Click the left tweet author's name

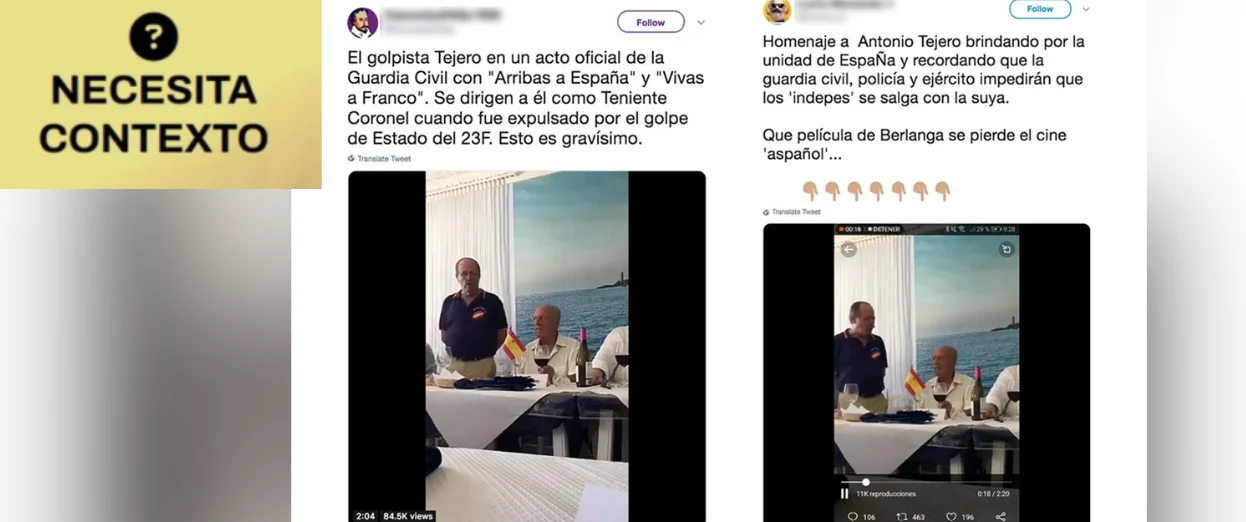pyautogui.click(x=446, y=15)
